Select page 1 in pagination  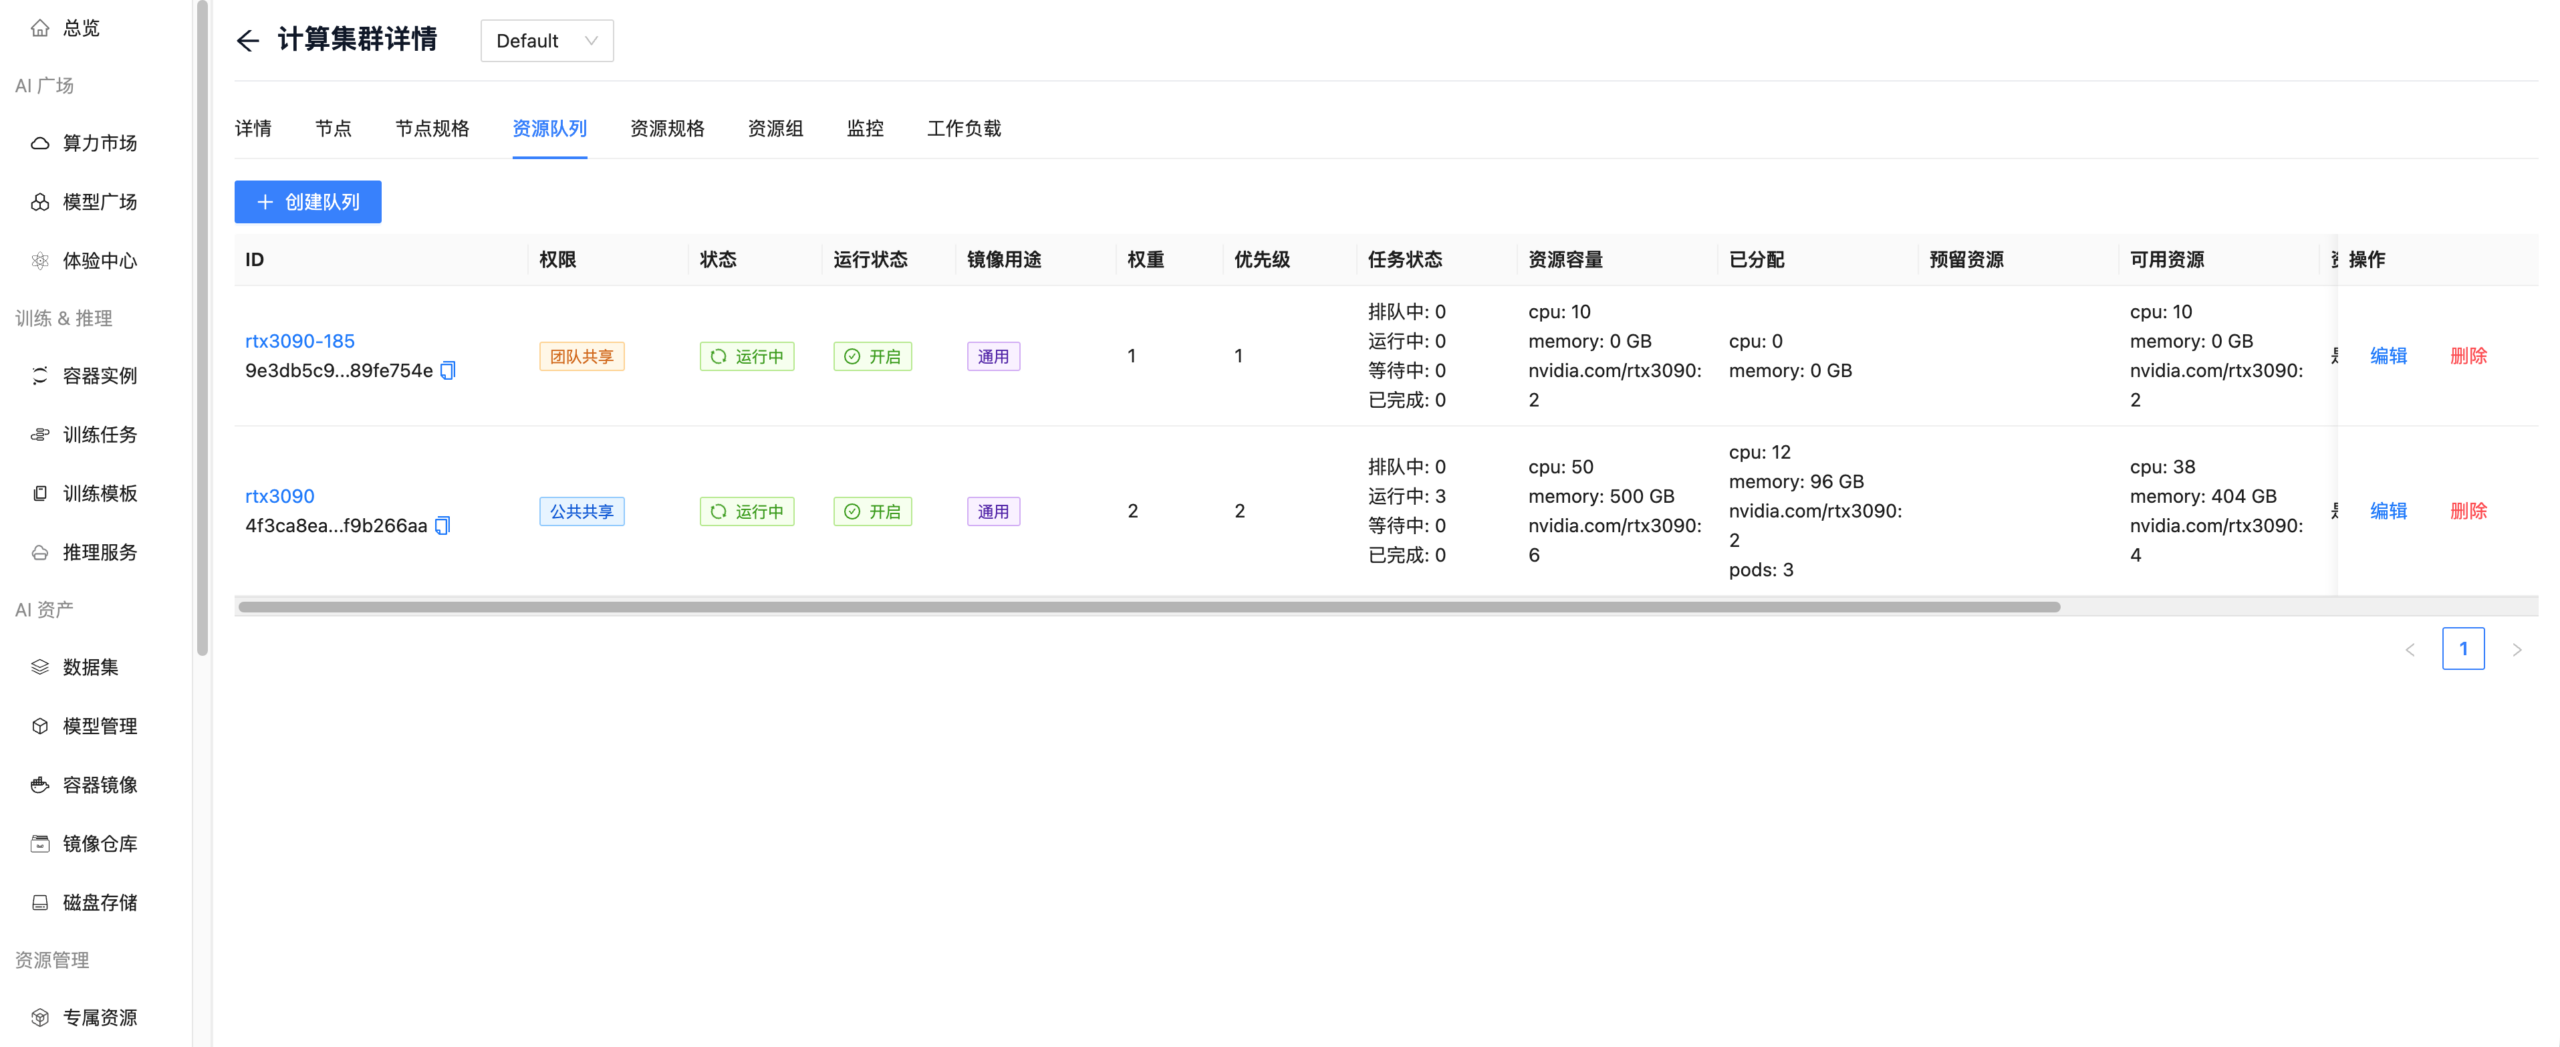(2462, 649)
